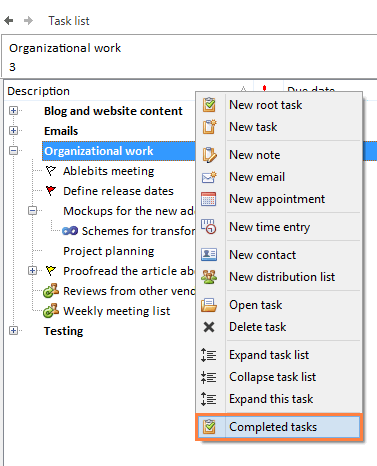377x466 pixels.
Task: Select the Mockups for the new ad task
Action: 129,211
